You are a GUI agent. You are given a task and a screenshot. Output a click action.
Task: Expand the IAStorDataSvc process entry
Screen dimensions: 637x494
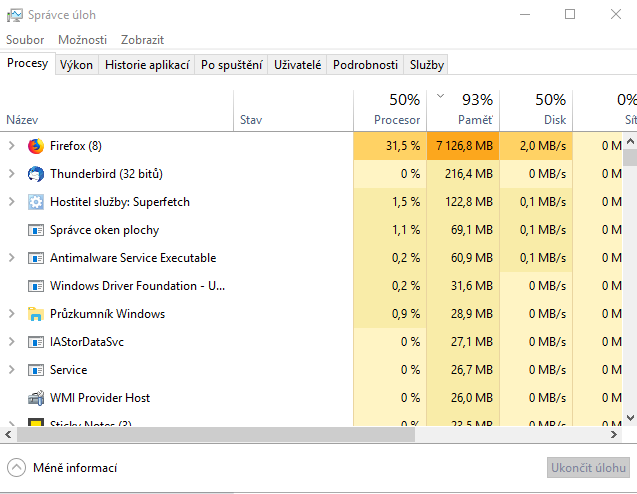coord(11,342)
